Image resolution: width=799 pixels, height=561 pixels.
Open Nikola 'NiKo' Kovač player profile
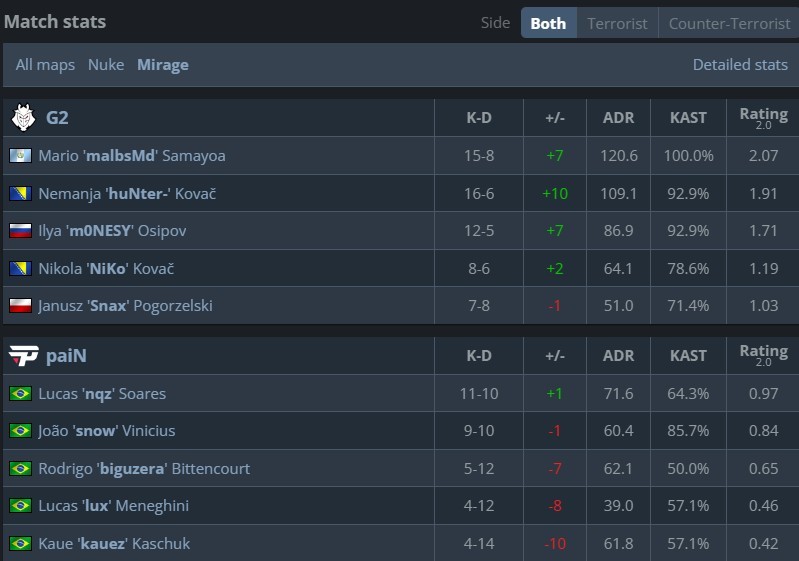coord(126,269)
